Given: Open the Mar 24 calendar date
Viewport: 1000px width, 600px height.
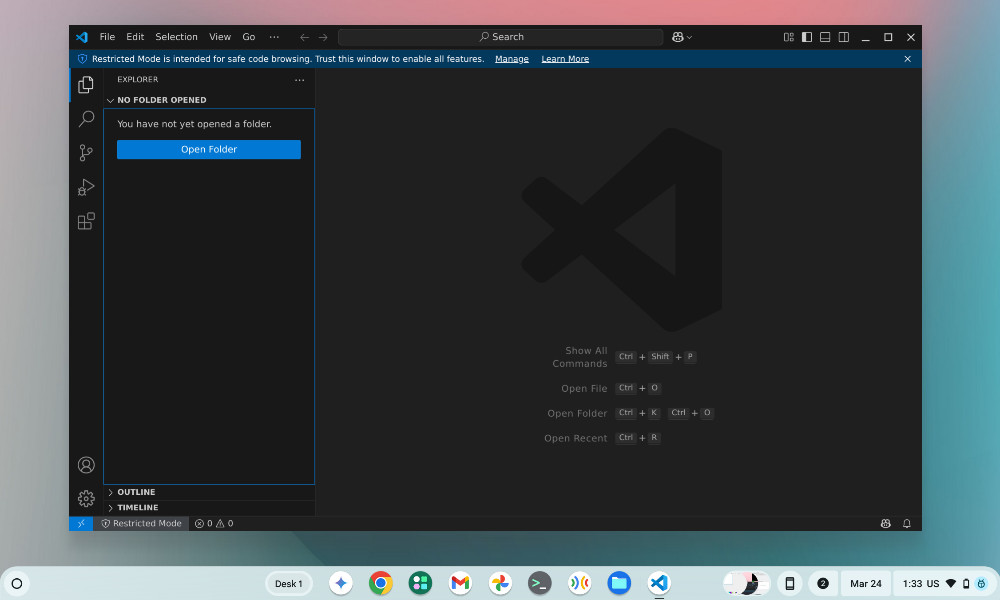Looking at the screenshot, I should coord(865,583).
